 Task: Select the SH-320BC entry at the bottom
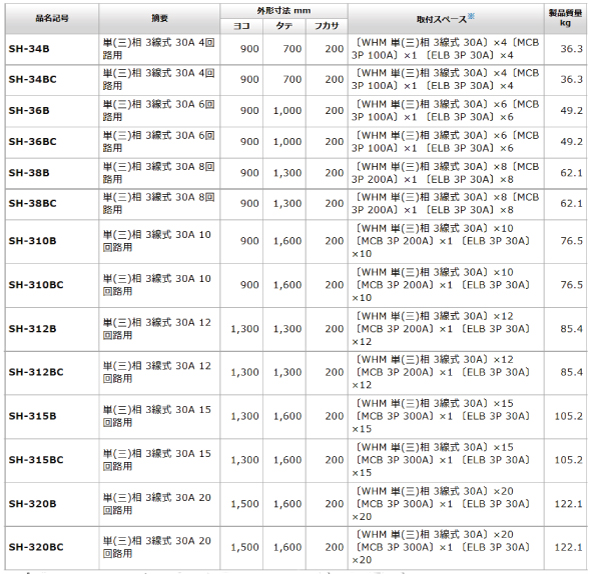tap(36, 547)
